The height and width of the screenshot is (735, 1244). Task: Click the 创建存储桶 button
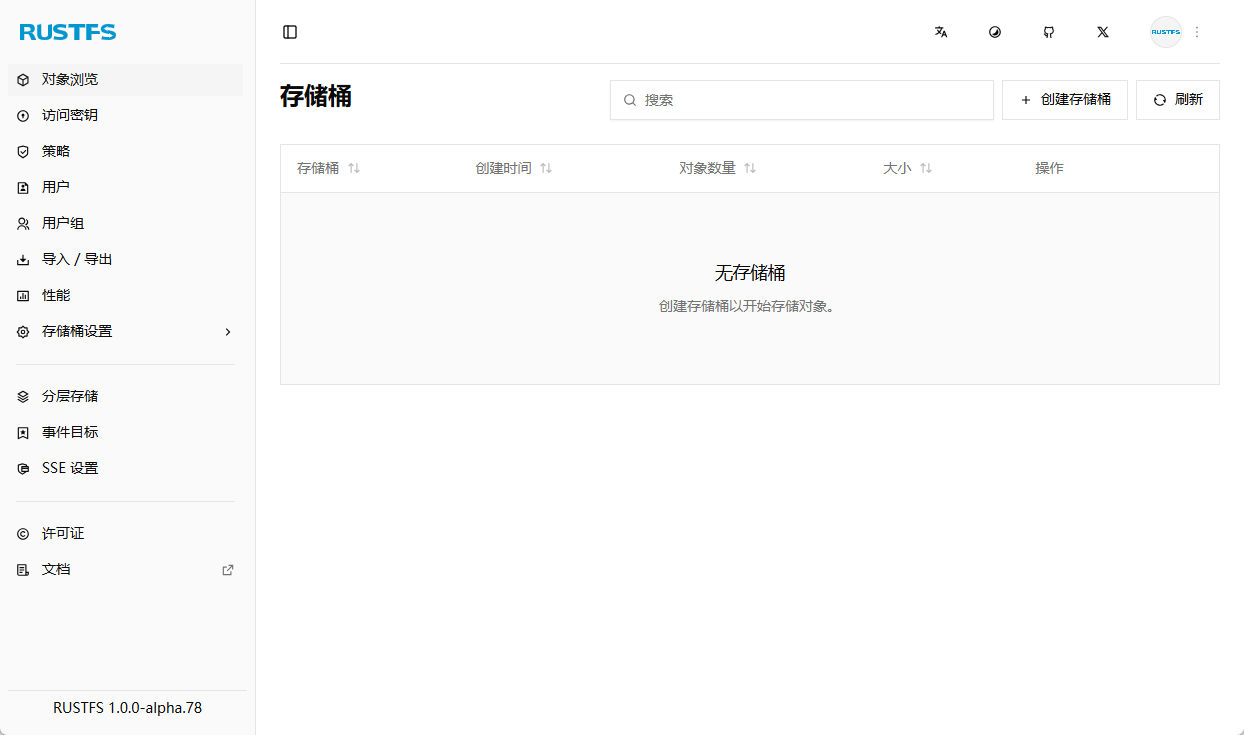pos(1065,100)
